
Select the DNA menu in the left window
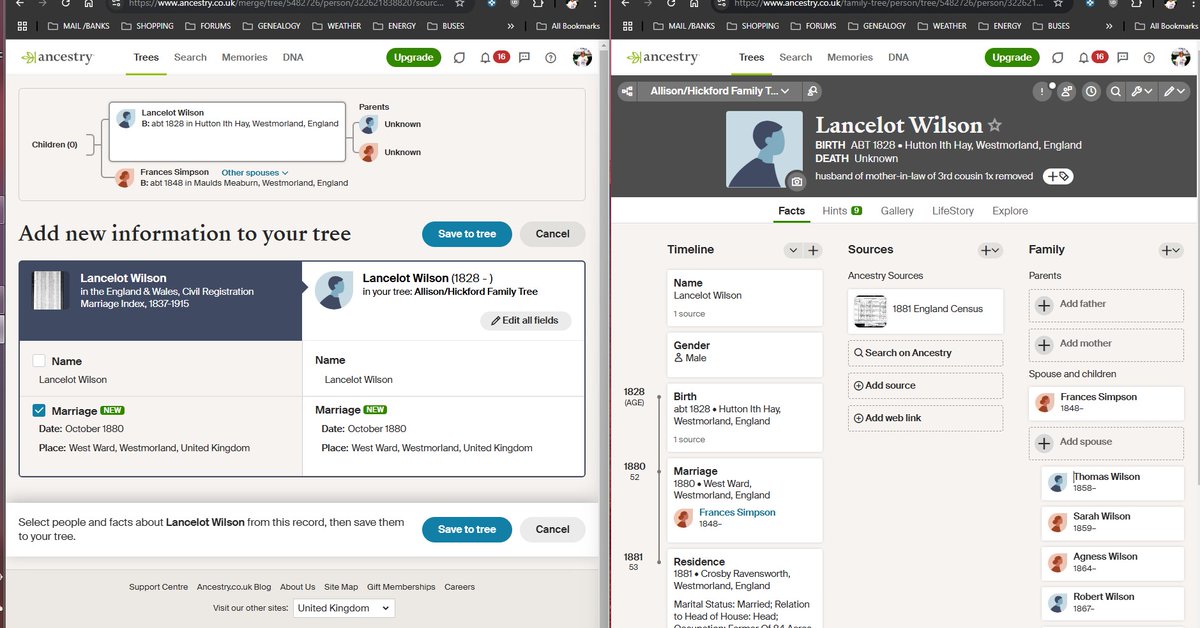point(293,58)
